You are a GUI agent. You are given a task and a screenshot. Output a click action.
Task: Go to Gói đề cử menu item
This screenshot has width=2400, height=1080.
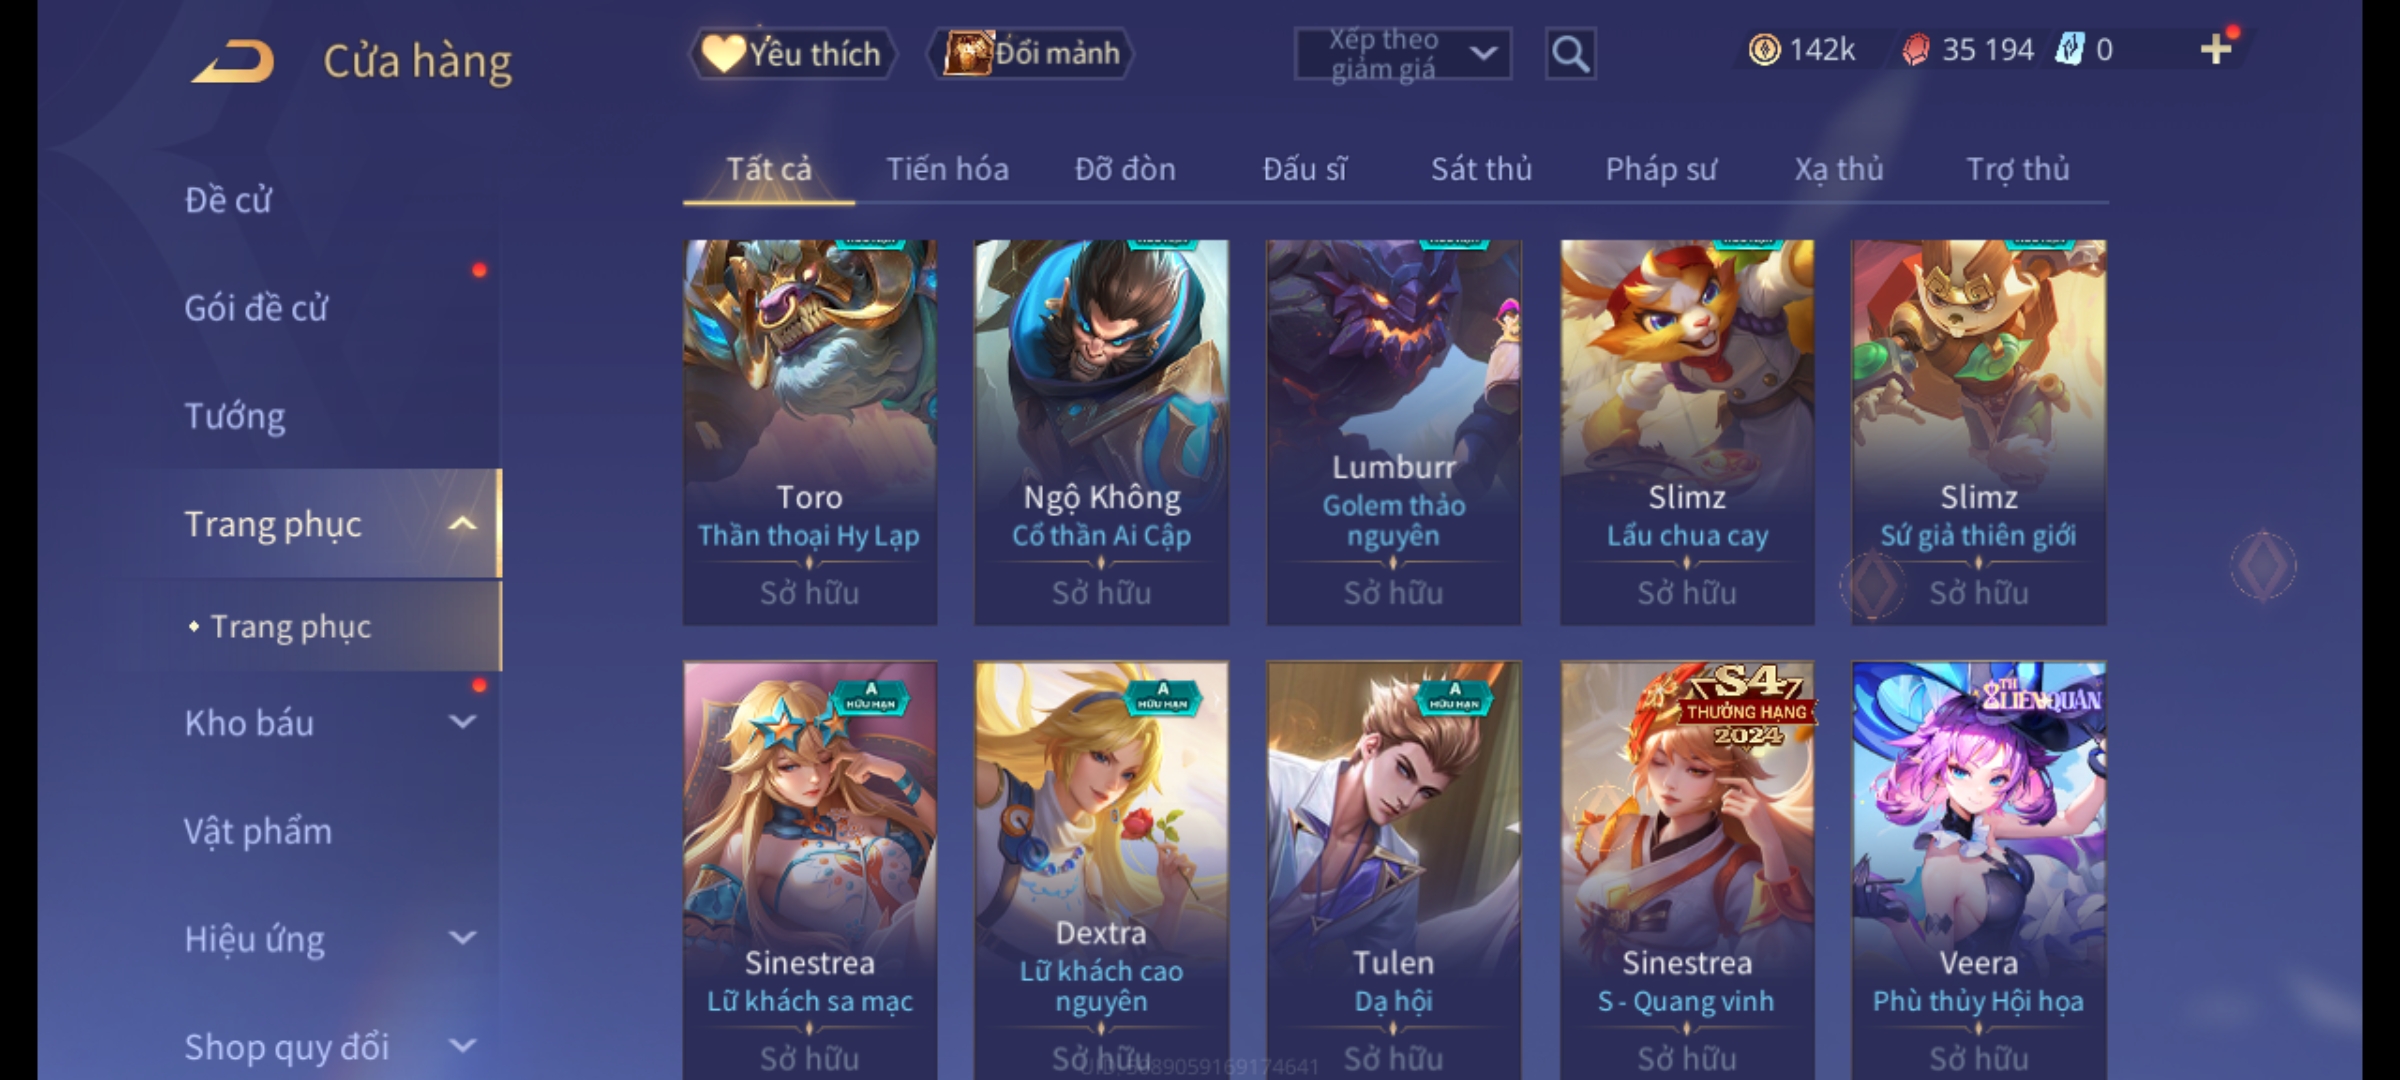point(256,308)
